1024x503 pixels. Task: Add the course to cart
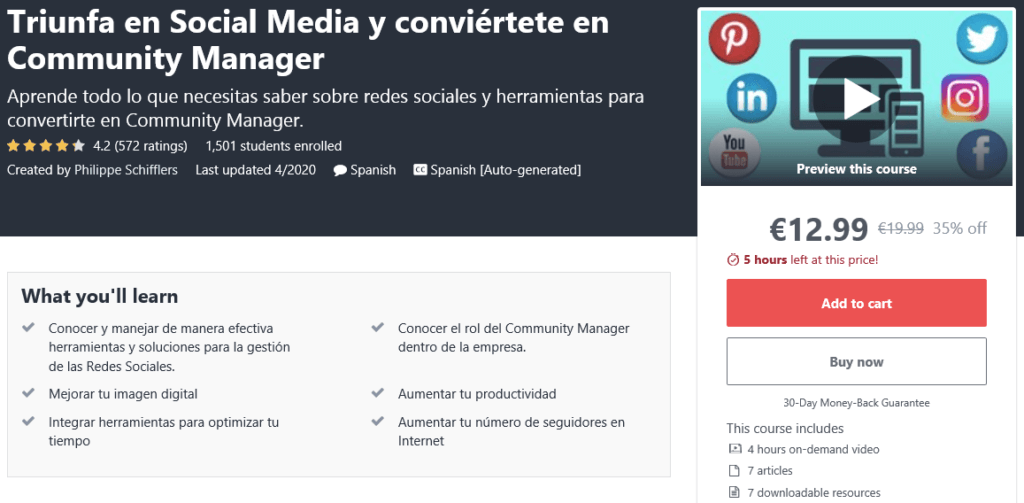[x=856, y=303]
